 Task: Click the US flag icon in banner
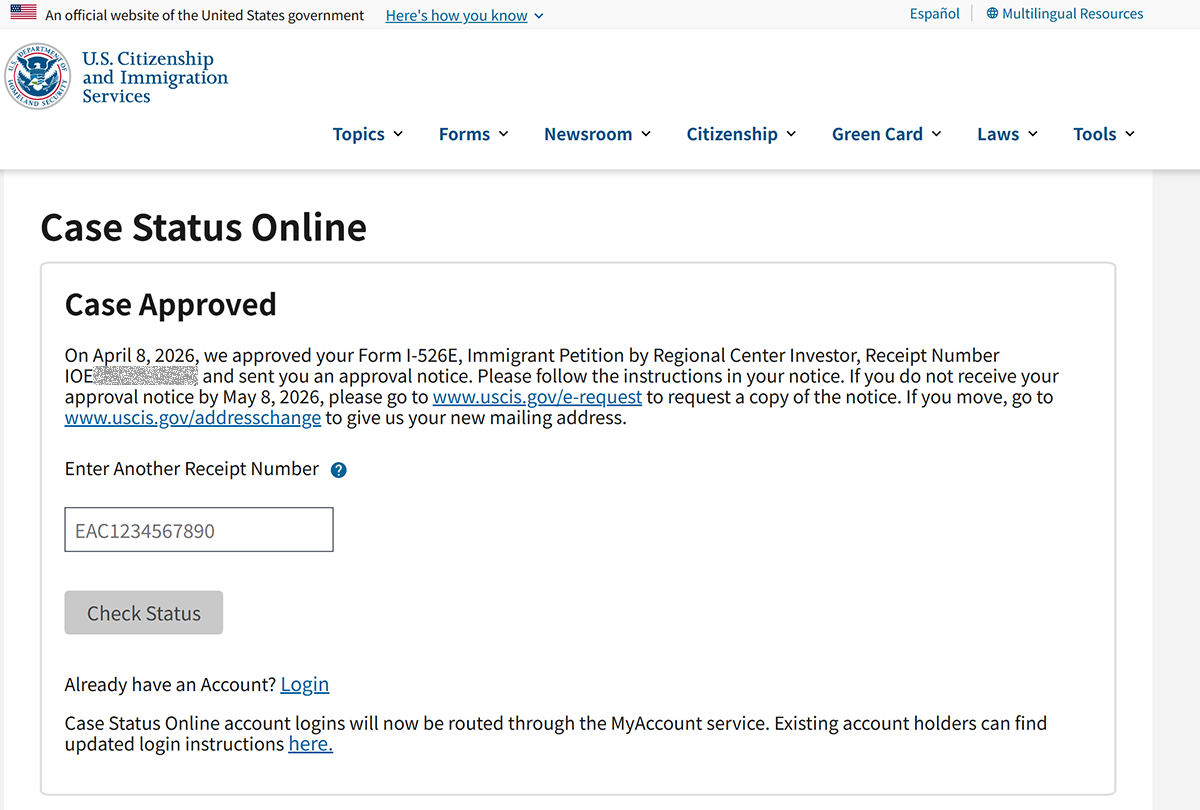pos(23,13)
